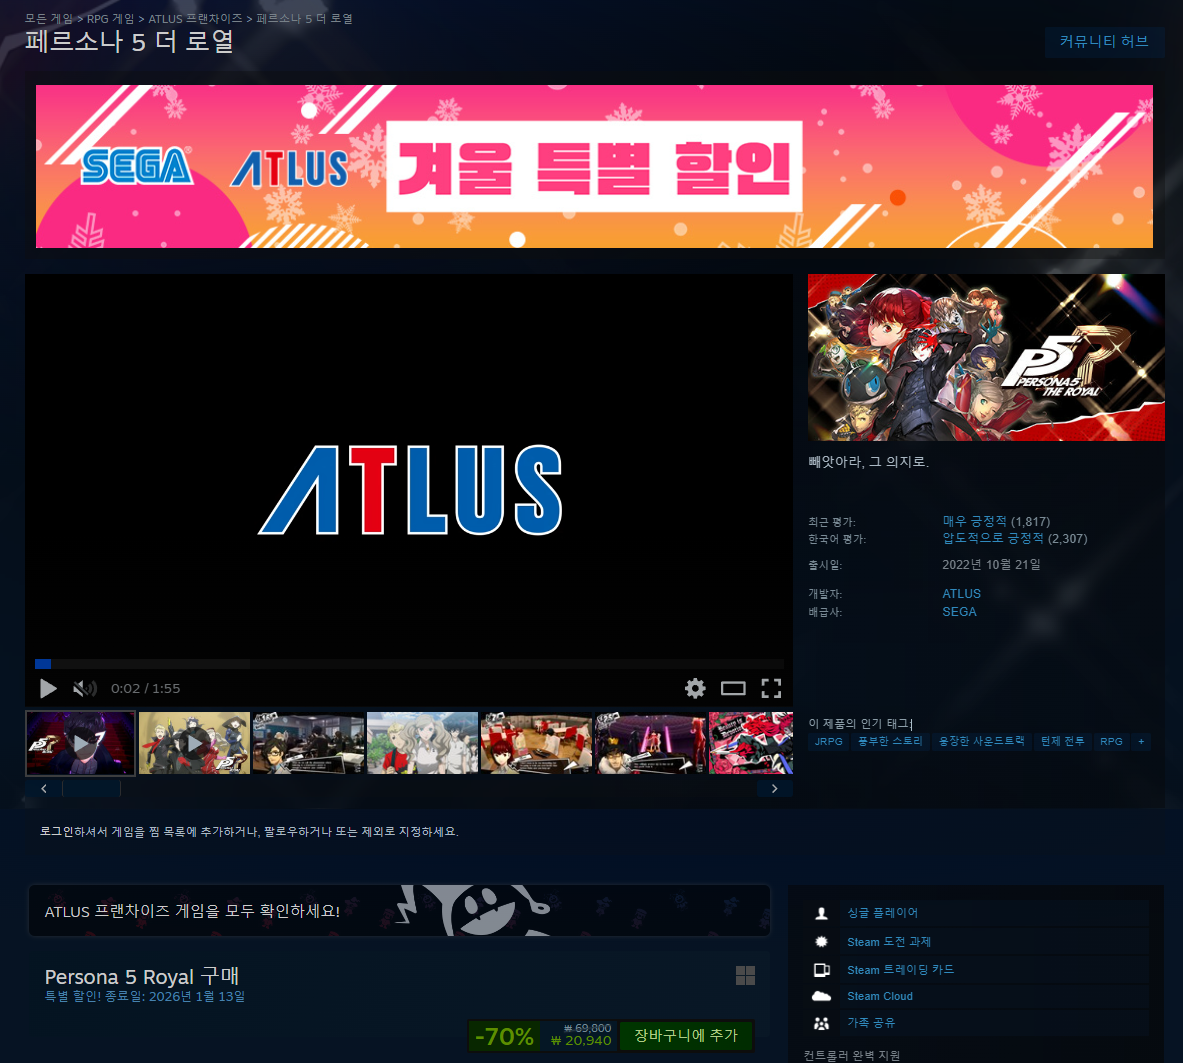The image size is (1183, 1063).
Task: Open the 커뮤니티 허브 button
Action: 1104,42
